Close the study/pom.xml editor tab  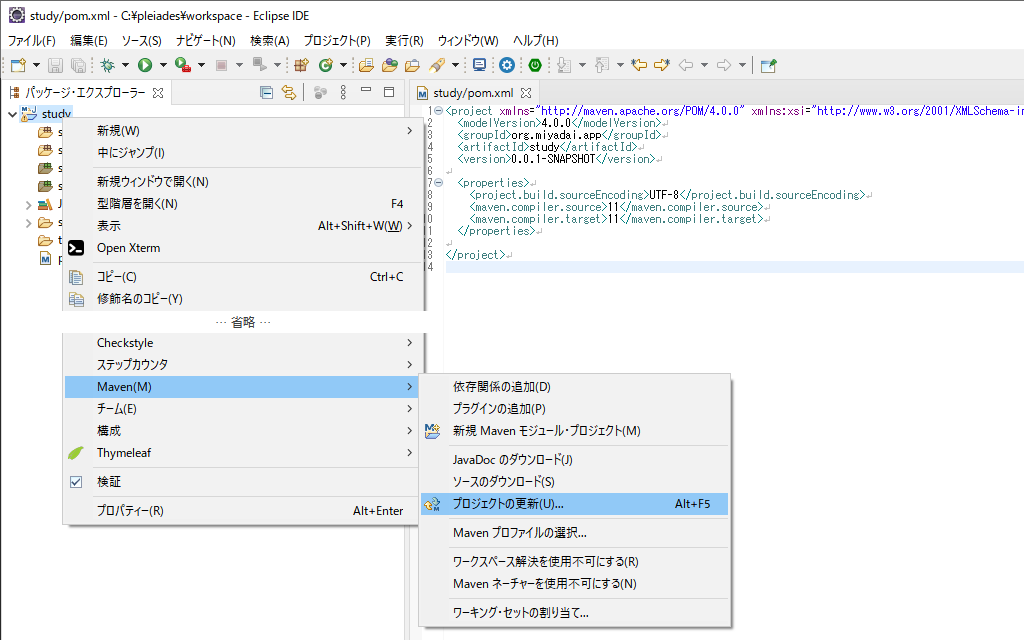pyautogui.click(x=526, y=93)
